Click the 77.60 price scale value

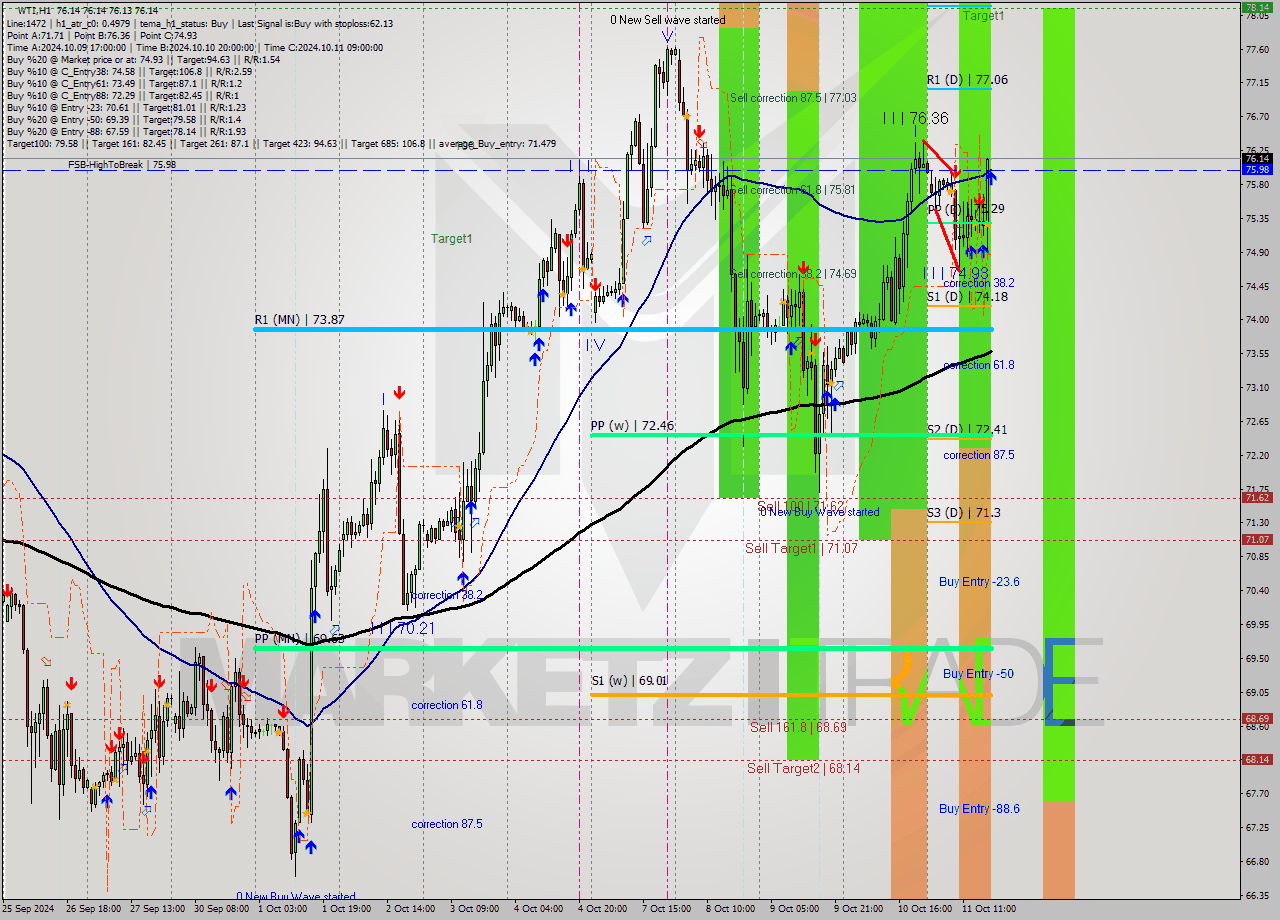coord(1257,49)
